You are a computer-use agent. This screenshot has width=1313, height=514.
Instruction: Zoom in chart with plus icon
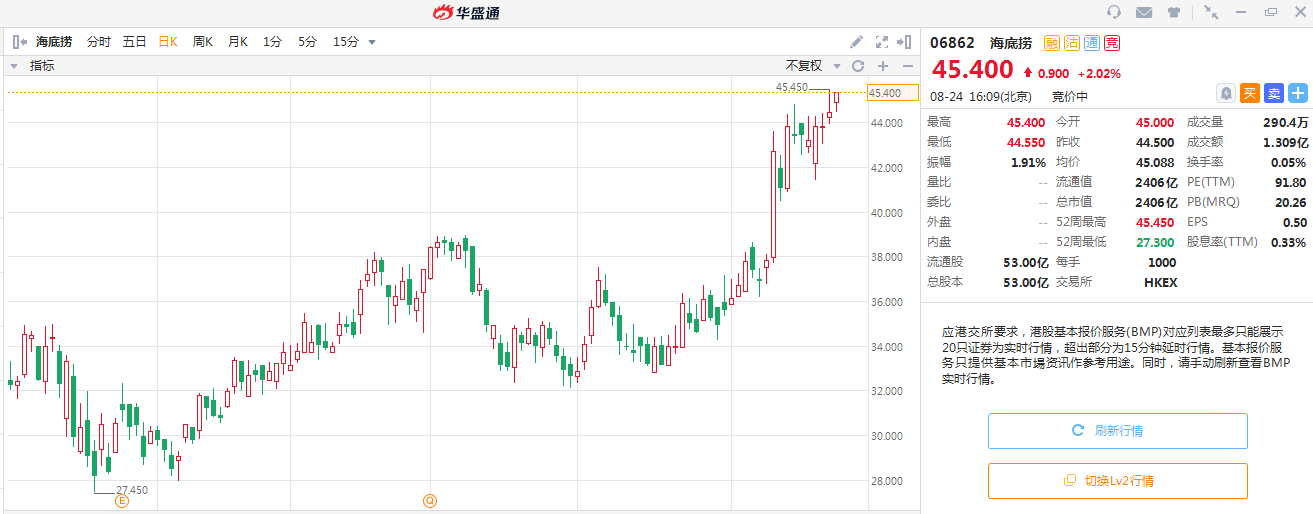882,66
